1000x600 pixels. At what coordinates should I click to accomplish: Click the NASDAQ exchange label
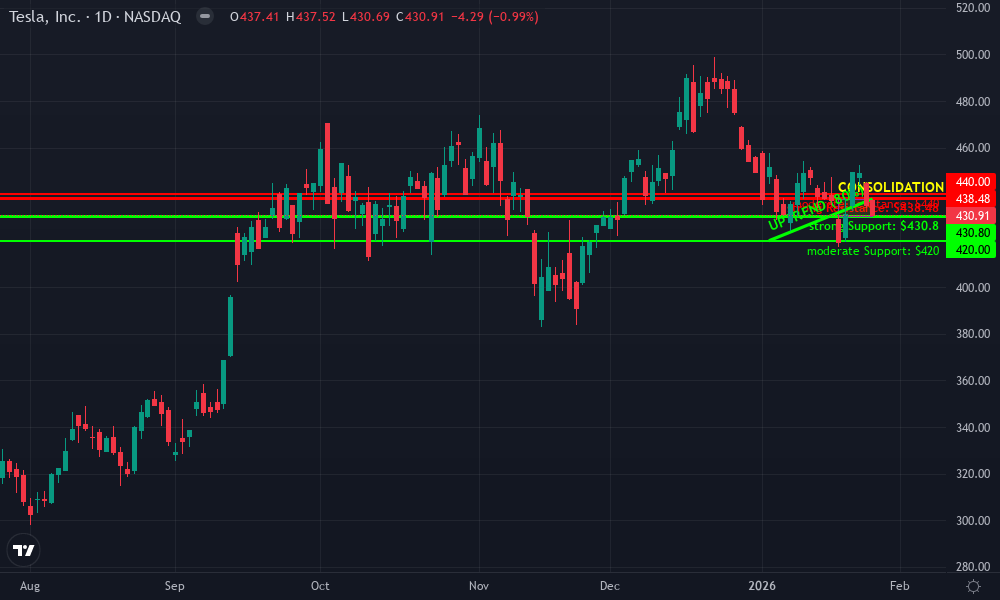(x=152, y=16)
